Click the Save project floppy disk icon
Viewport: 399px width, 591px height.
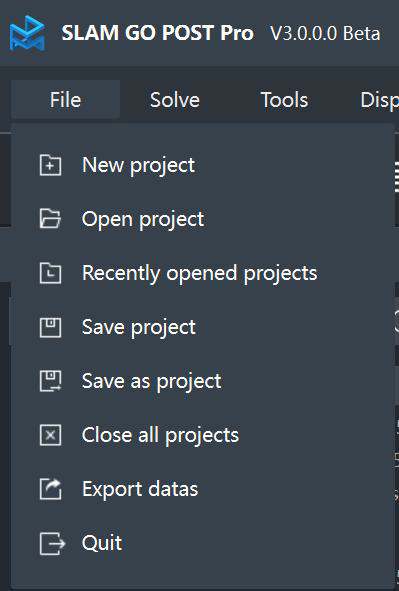pyautogui.click(x=50, y=327)
